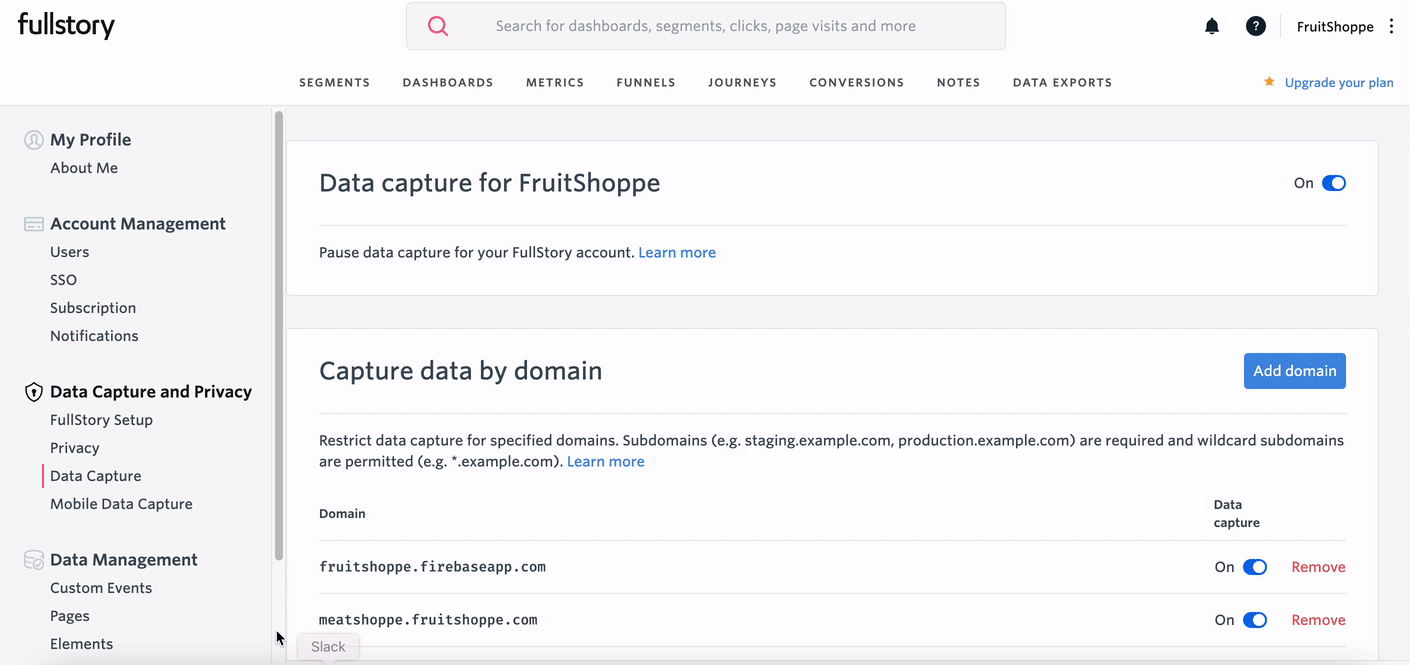
Task: Remove the fruitshoppe.firebaseapp.com domain
Action: tap(1318, 567)
